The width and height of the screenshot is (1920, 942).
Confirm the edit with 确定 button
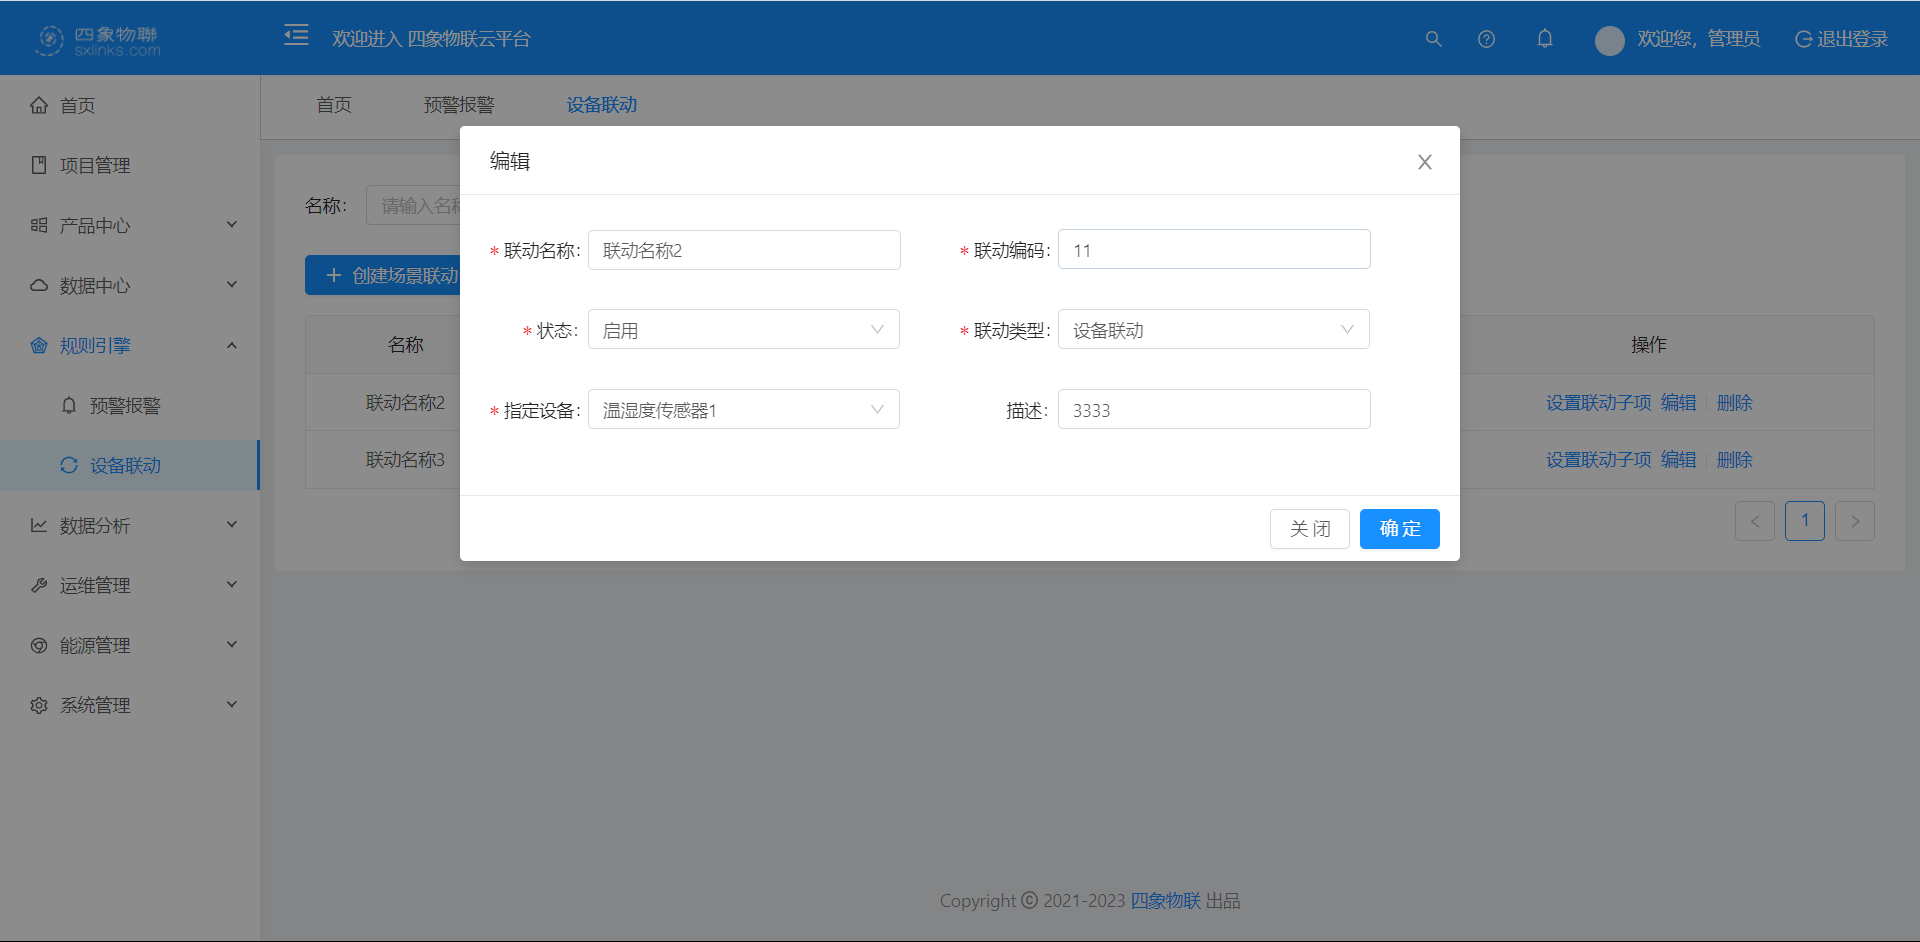point(1399,529)
